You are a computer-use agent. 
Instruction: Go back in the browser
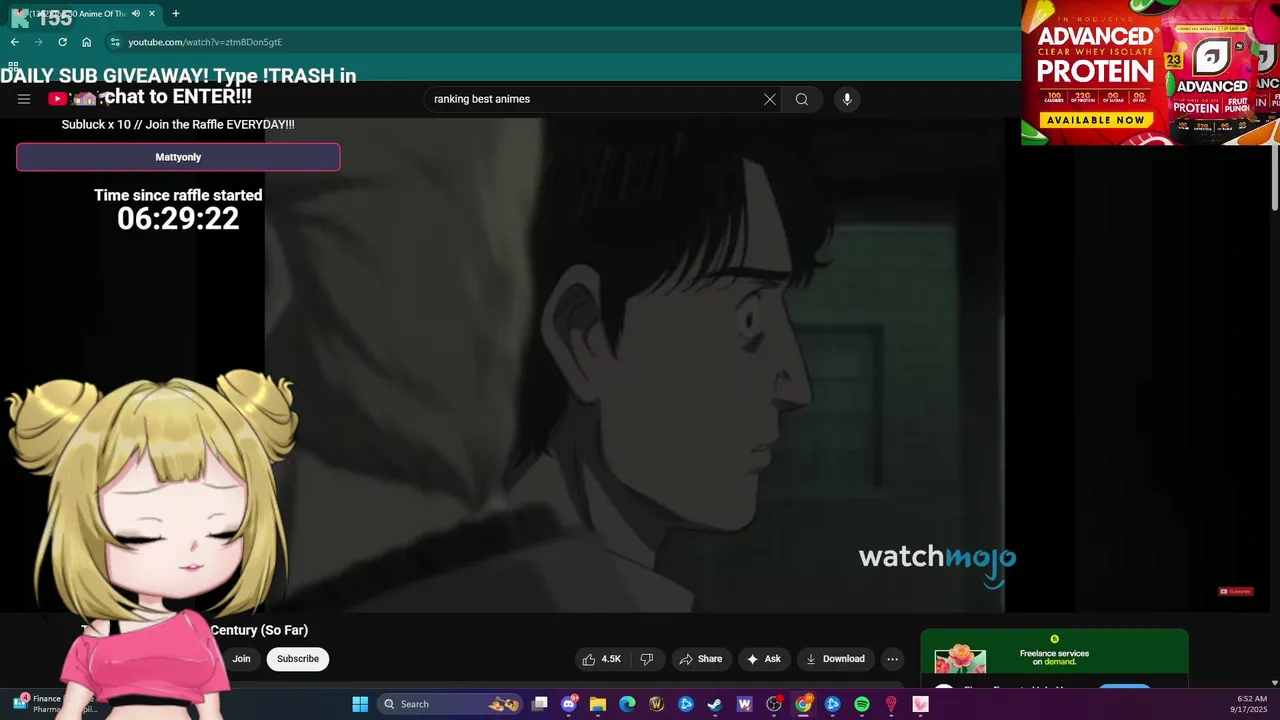pos(14,42)
